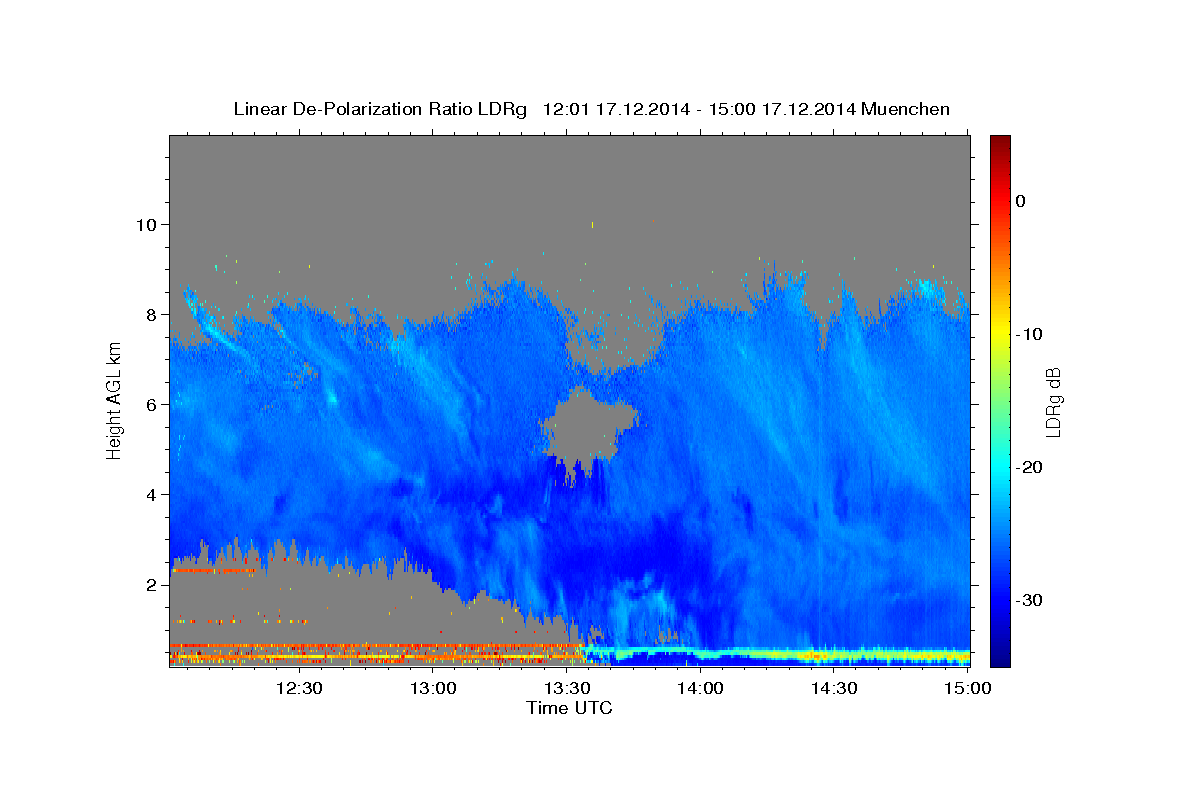Click the '14:30' time tick label
Screen dimensions: 1200x800
point(834,688)
